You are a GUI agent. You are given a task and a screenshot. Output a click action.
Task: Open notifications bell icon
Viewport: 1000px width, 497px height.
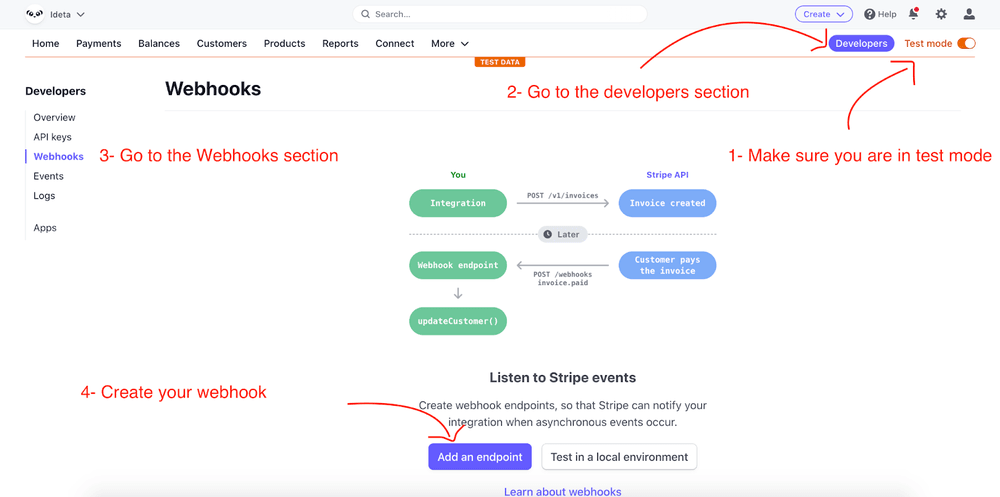pos(914,14)
